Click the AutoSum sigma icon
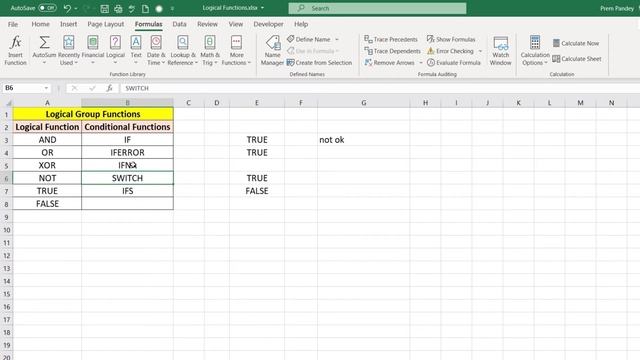Image resolution: width=640 pixels, height=360 pixels. point(44,42)
